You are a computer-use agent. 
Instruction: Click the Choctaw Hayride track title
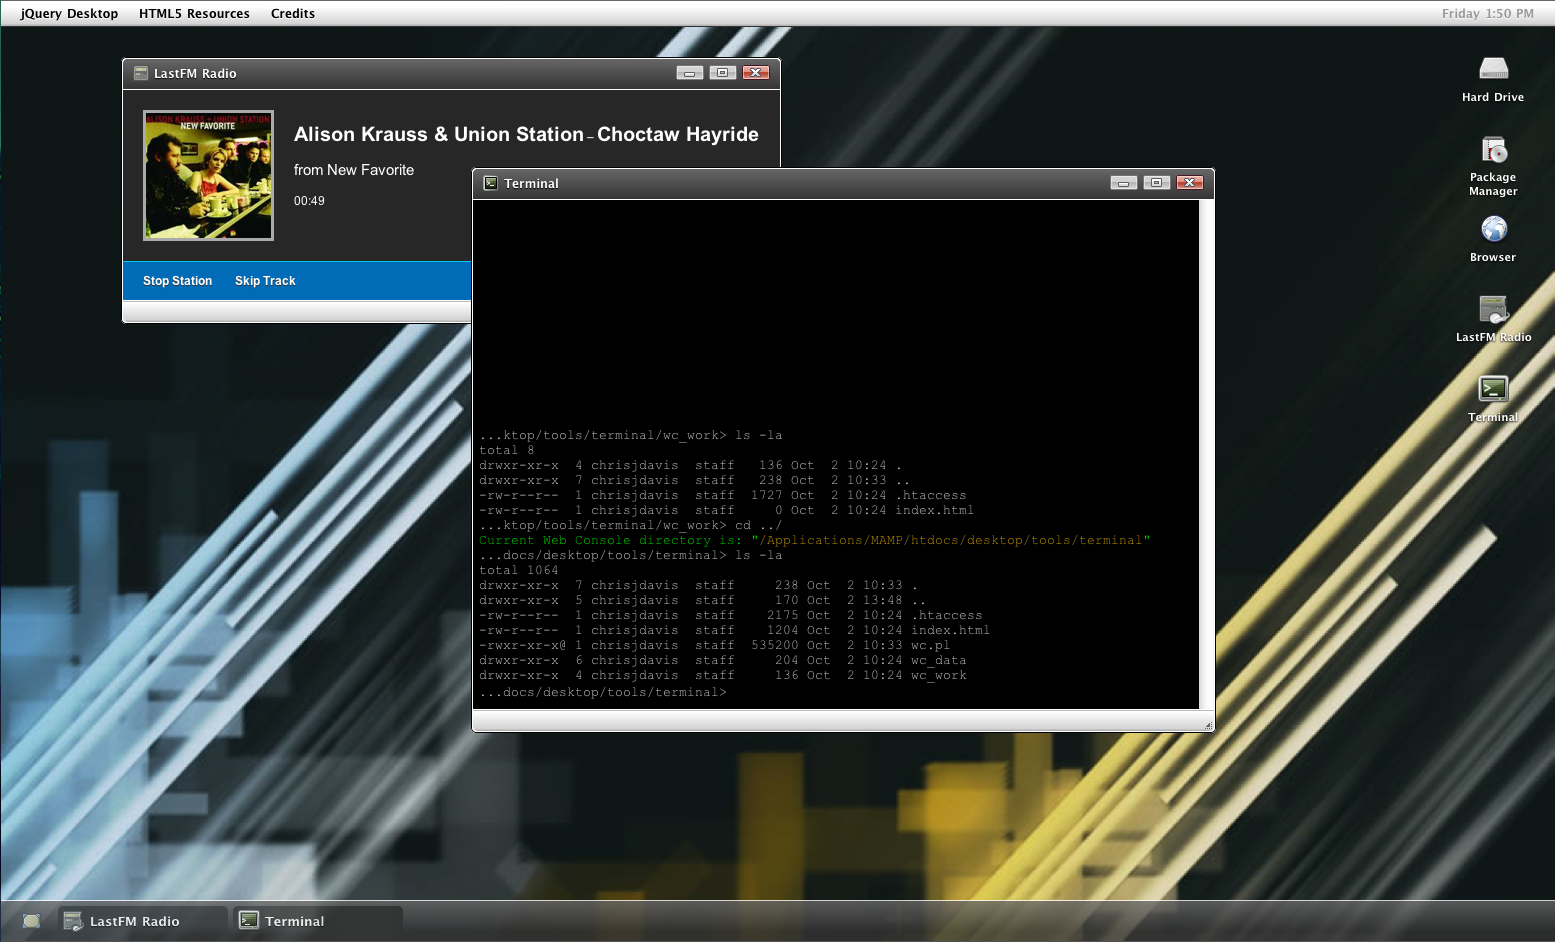coord(678,134)
